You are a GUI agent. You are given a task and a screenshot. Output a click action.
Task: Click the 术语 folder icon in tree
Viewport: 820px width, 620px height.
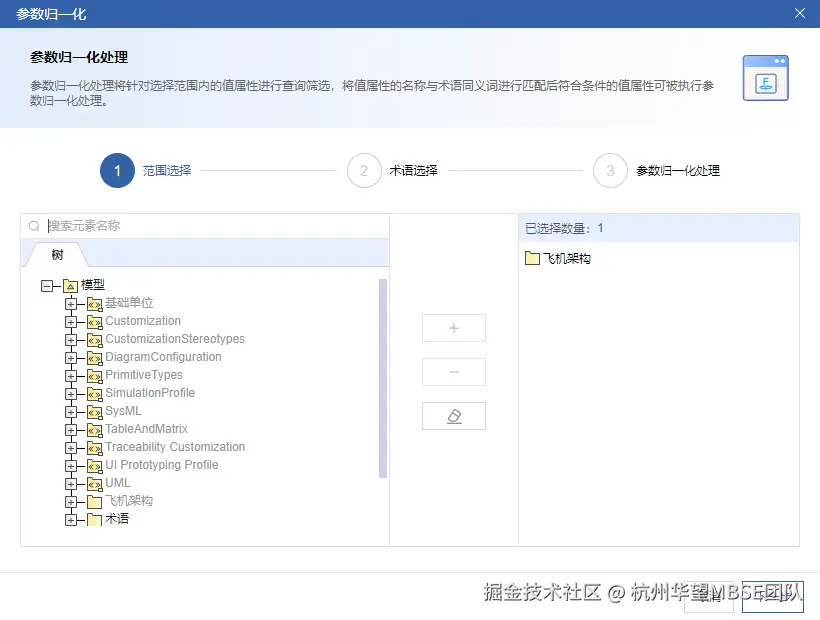coord(94,520)
